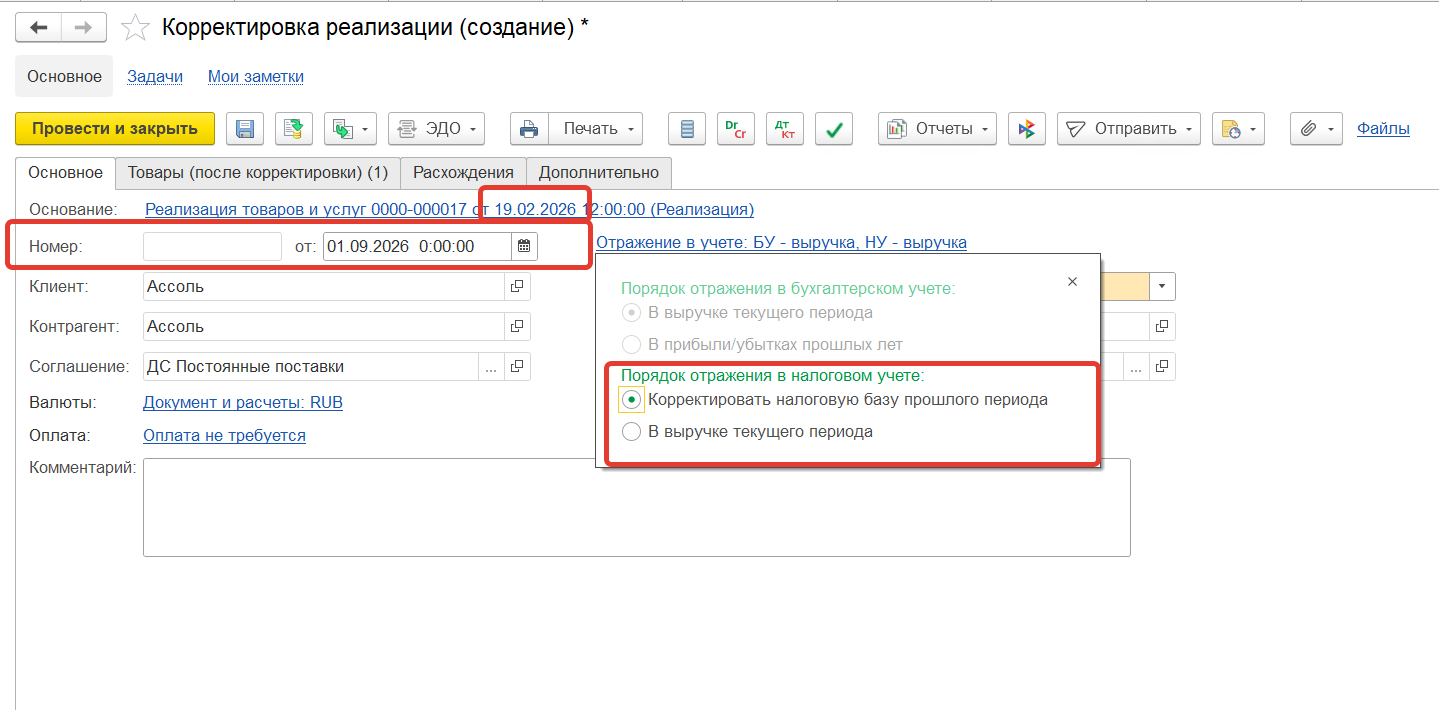Show the Дт/Кт postings icon
Viewport: 1439px width, 710px height.
785,129
